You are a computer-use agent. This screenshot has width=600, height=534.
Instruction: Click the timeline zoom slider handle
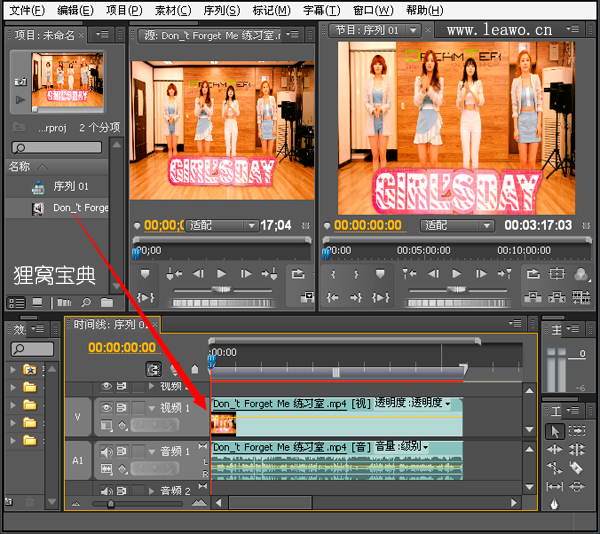[111, 503]
